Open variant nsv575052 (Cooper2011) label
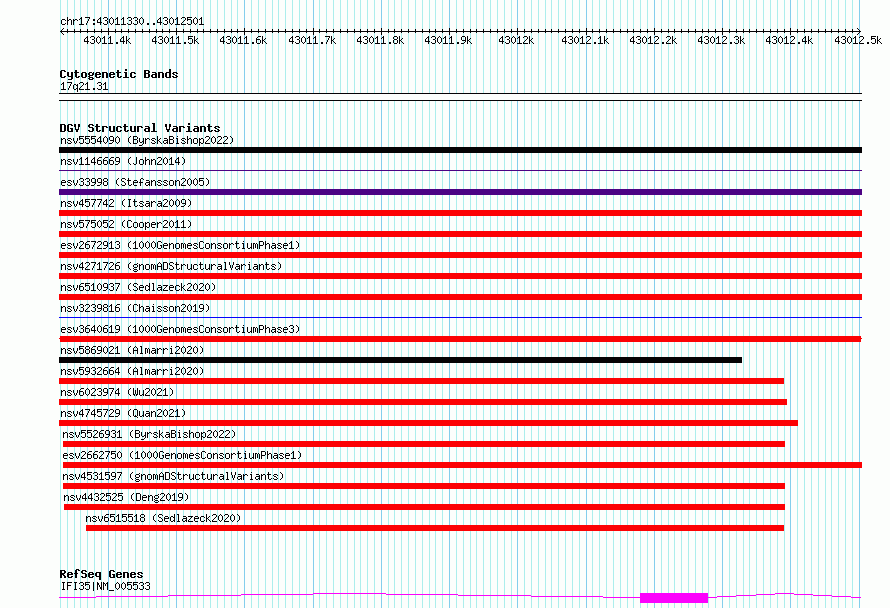Screen dimensions: 890x608 (126, 224)
